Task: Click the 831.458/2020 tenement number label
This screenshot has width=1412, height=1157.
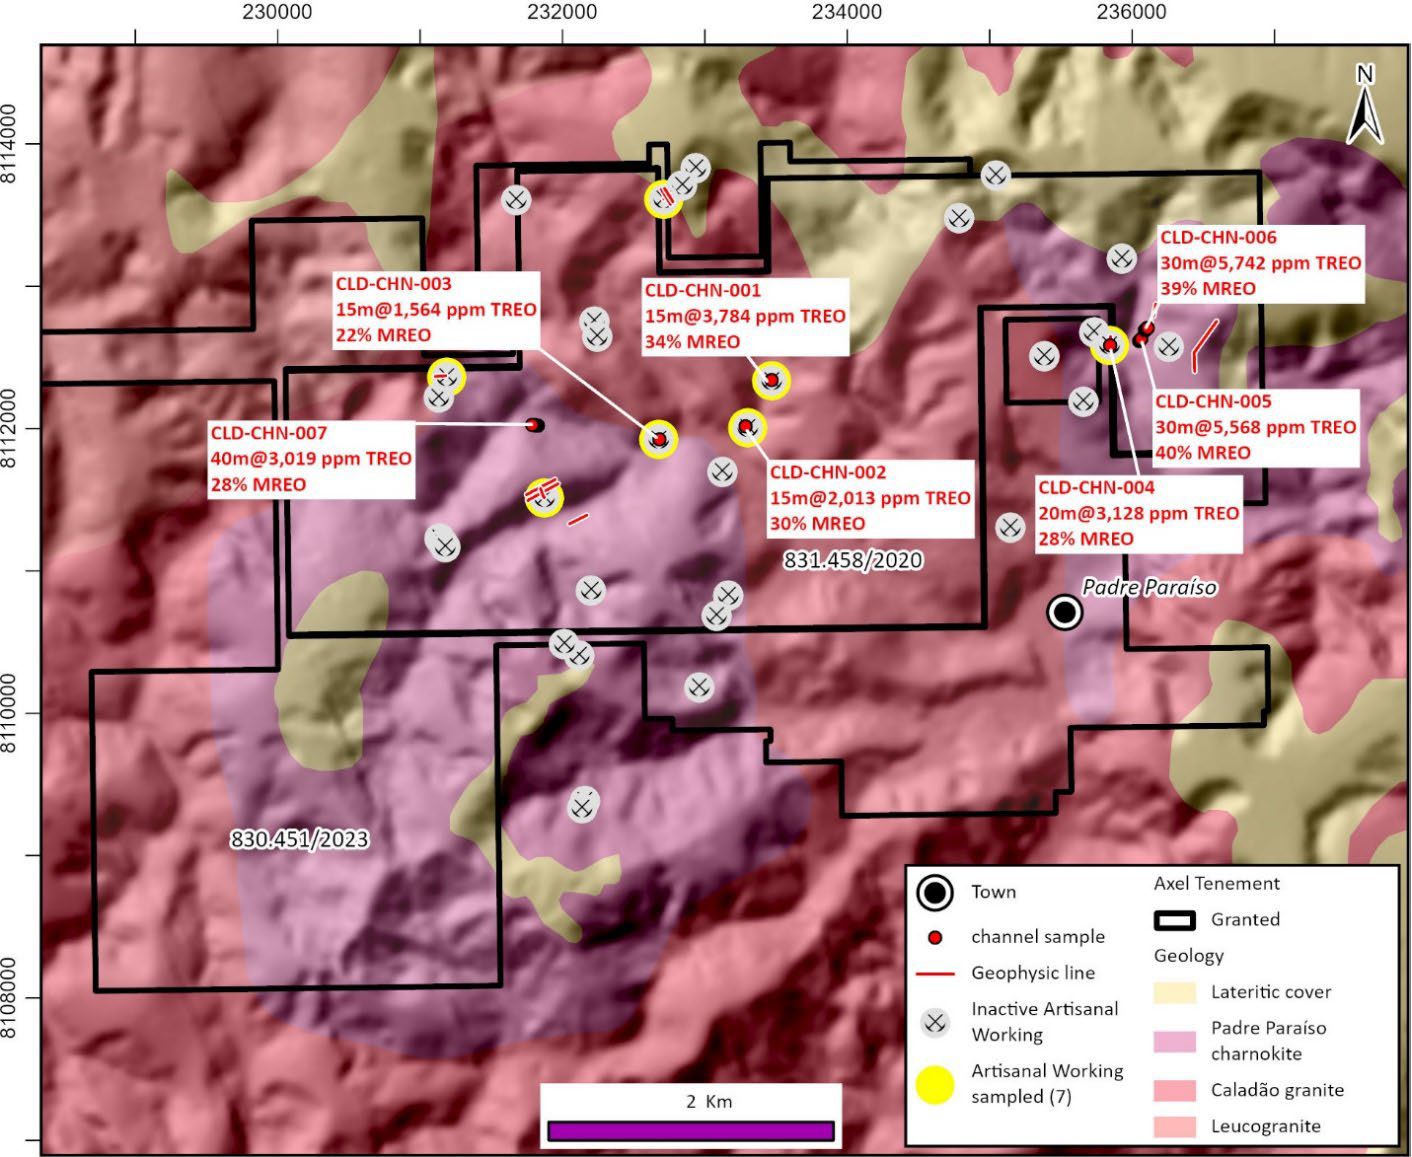Action: click(x=853, y=560)
